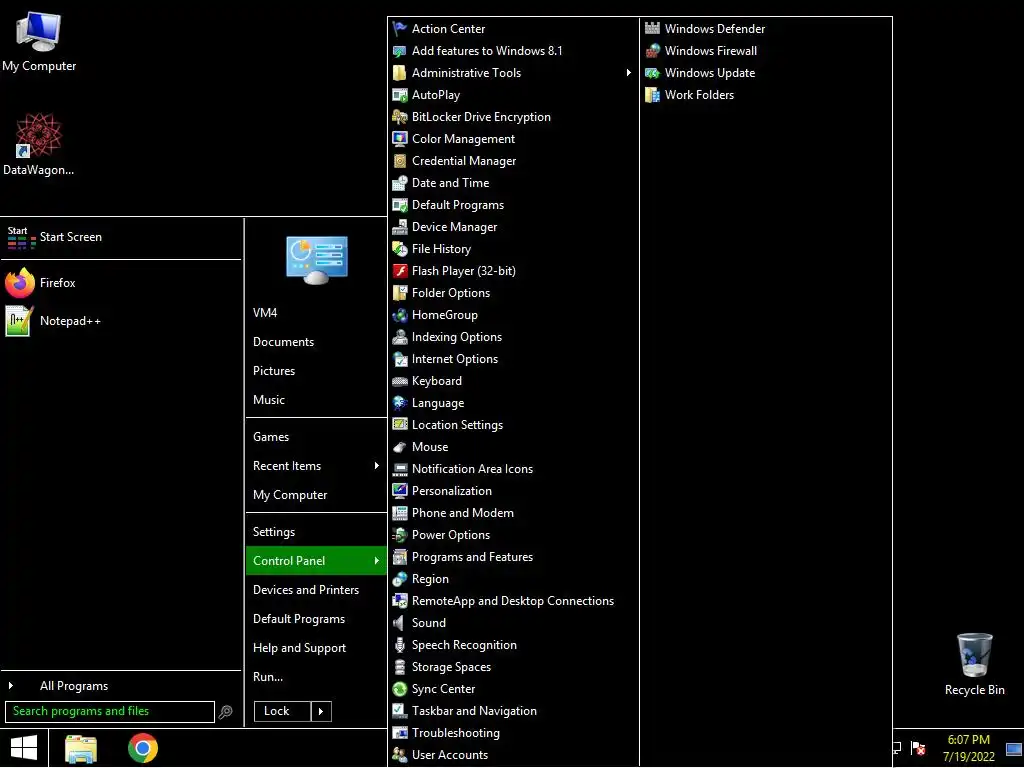
Task: Expand the Recent Items submenu arrow
Action: pyautogui.click(x=376, y=466)
